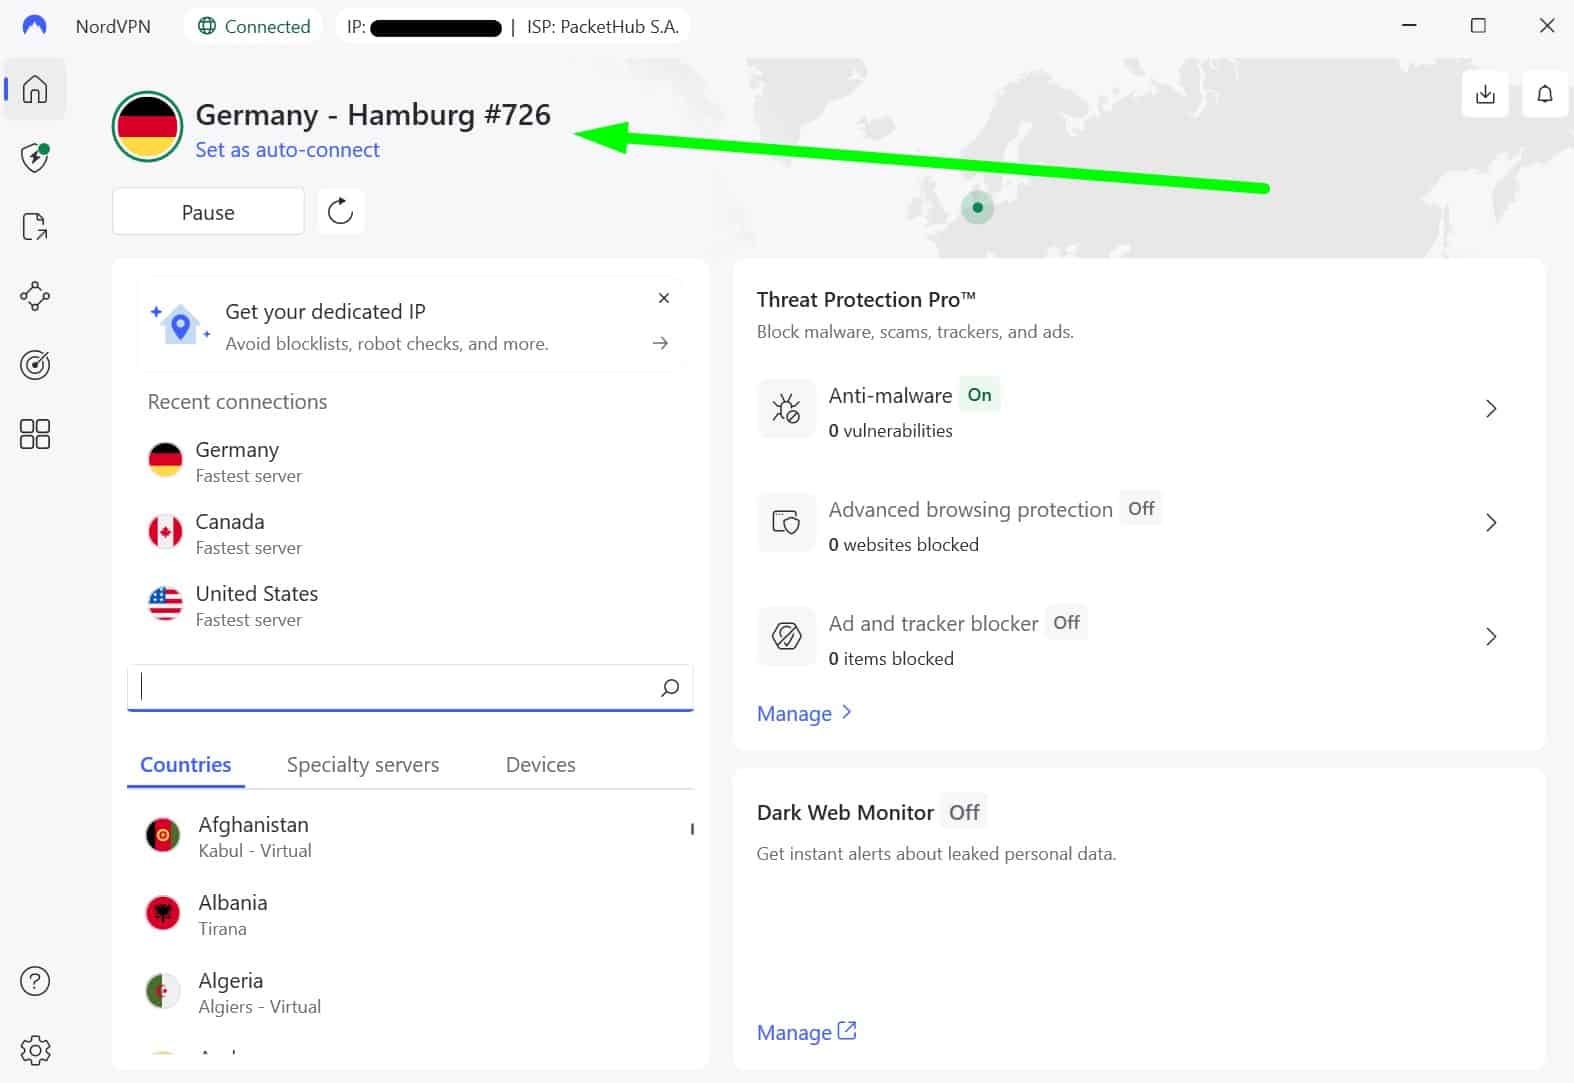Maximize the NordVPN window
Screen dimensions: 1574x1083
[x=1478, y=26]
